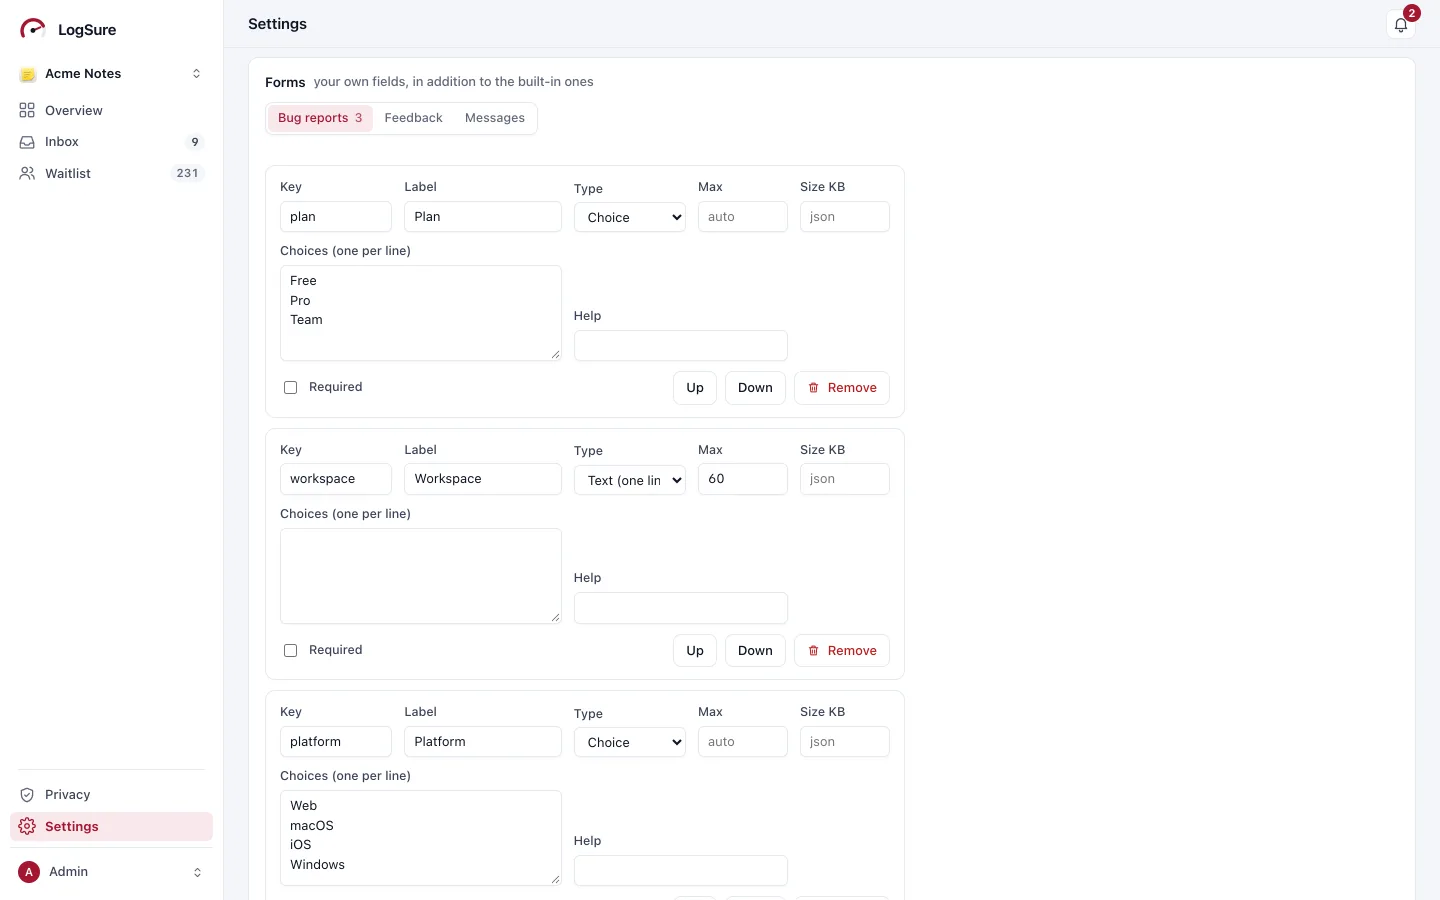Click the Inbox tray icon
This screenshot has height=900, width=1440.
(x=27, y=142)
